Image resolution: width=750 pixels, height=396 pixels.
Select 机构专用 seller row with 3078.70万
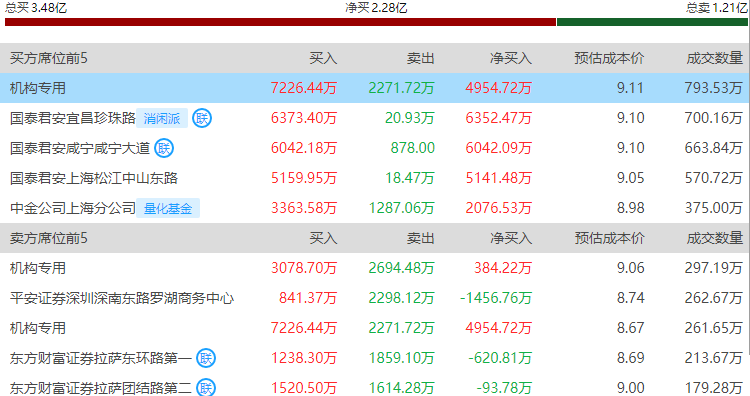[x=375, y=268]
